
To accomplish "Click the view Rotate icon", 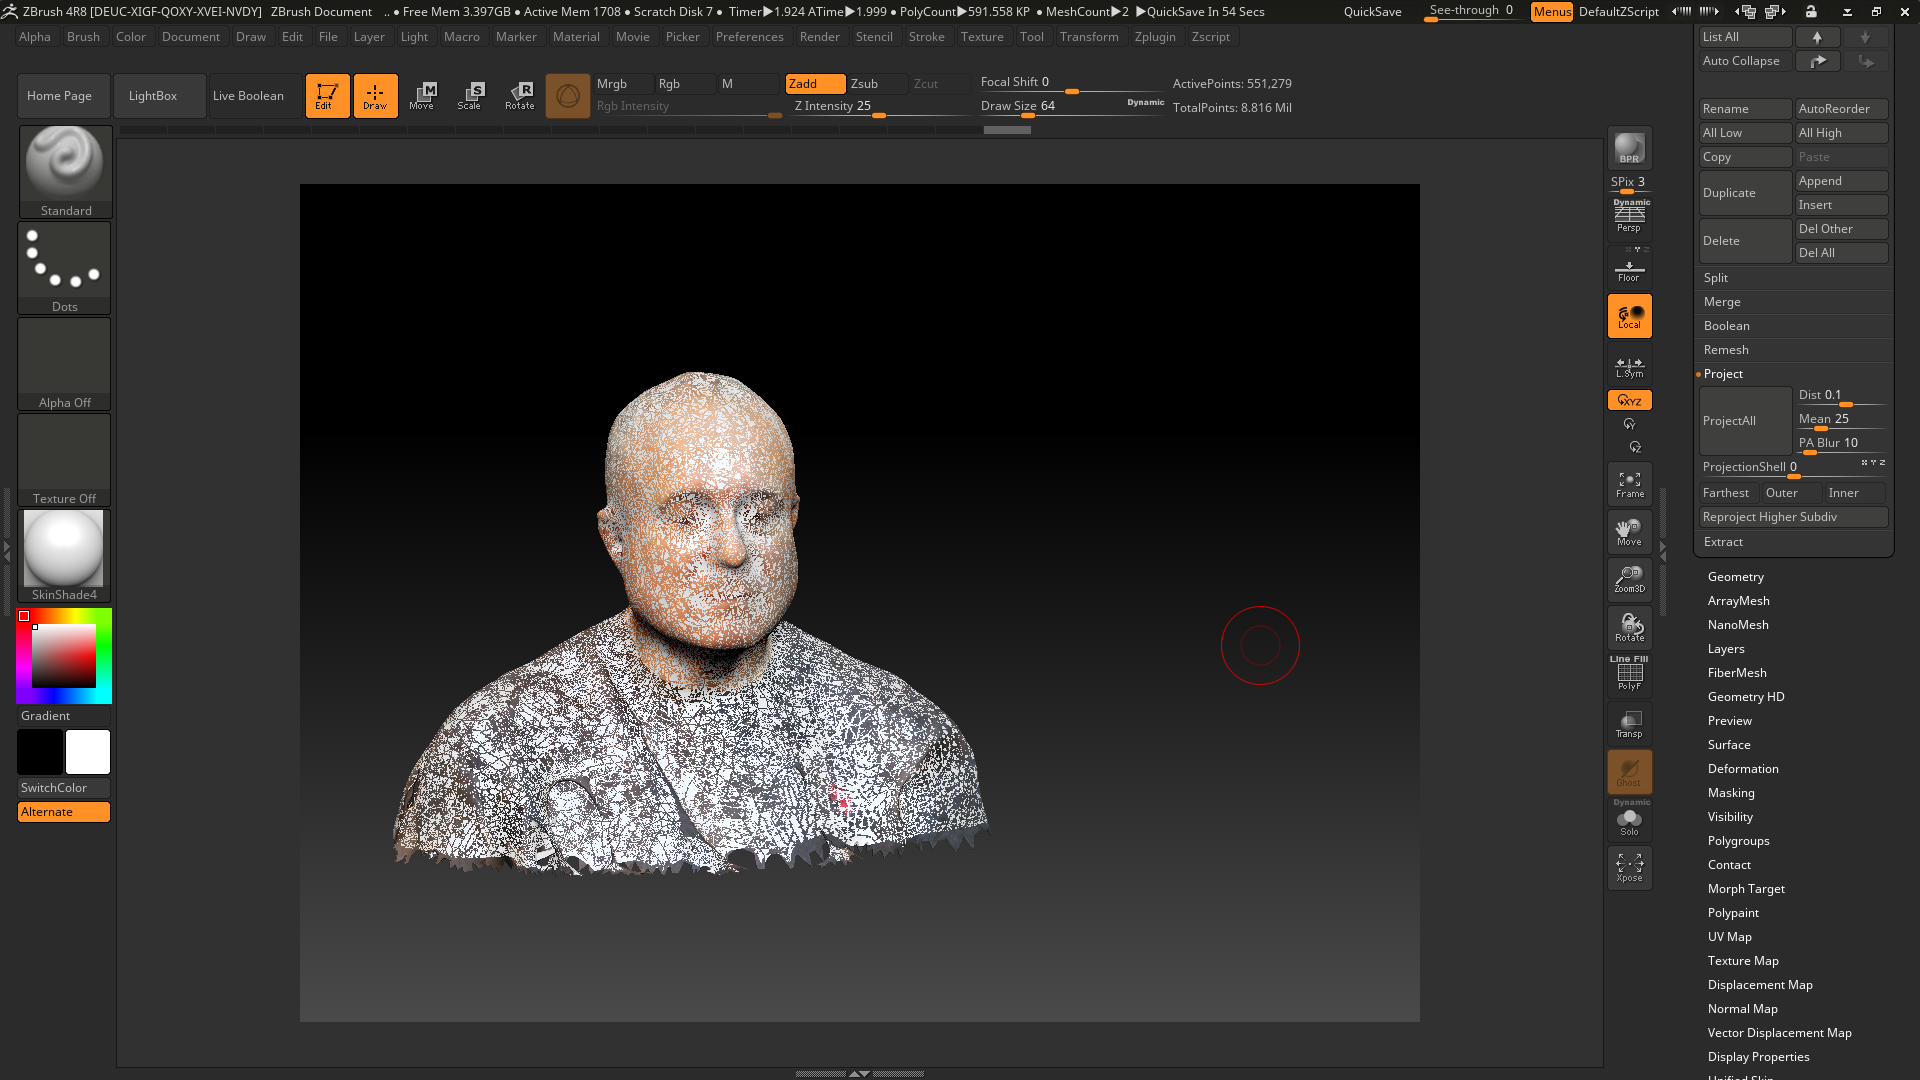I will (1629, 628).
